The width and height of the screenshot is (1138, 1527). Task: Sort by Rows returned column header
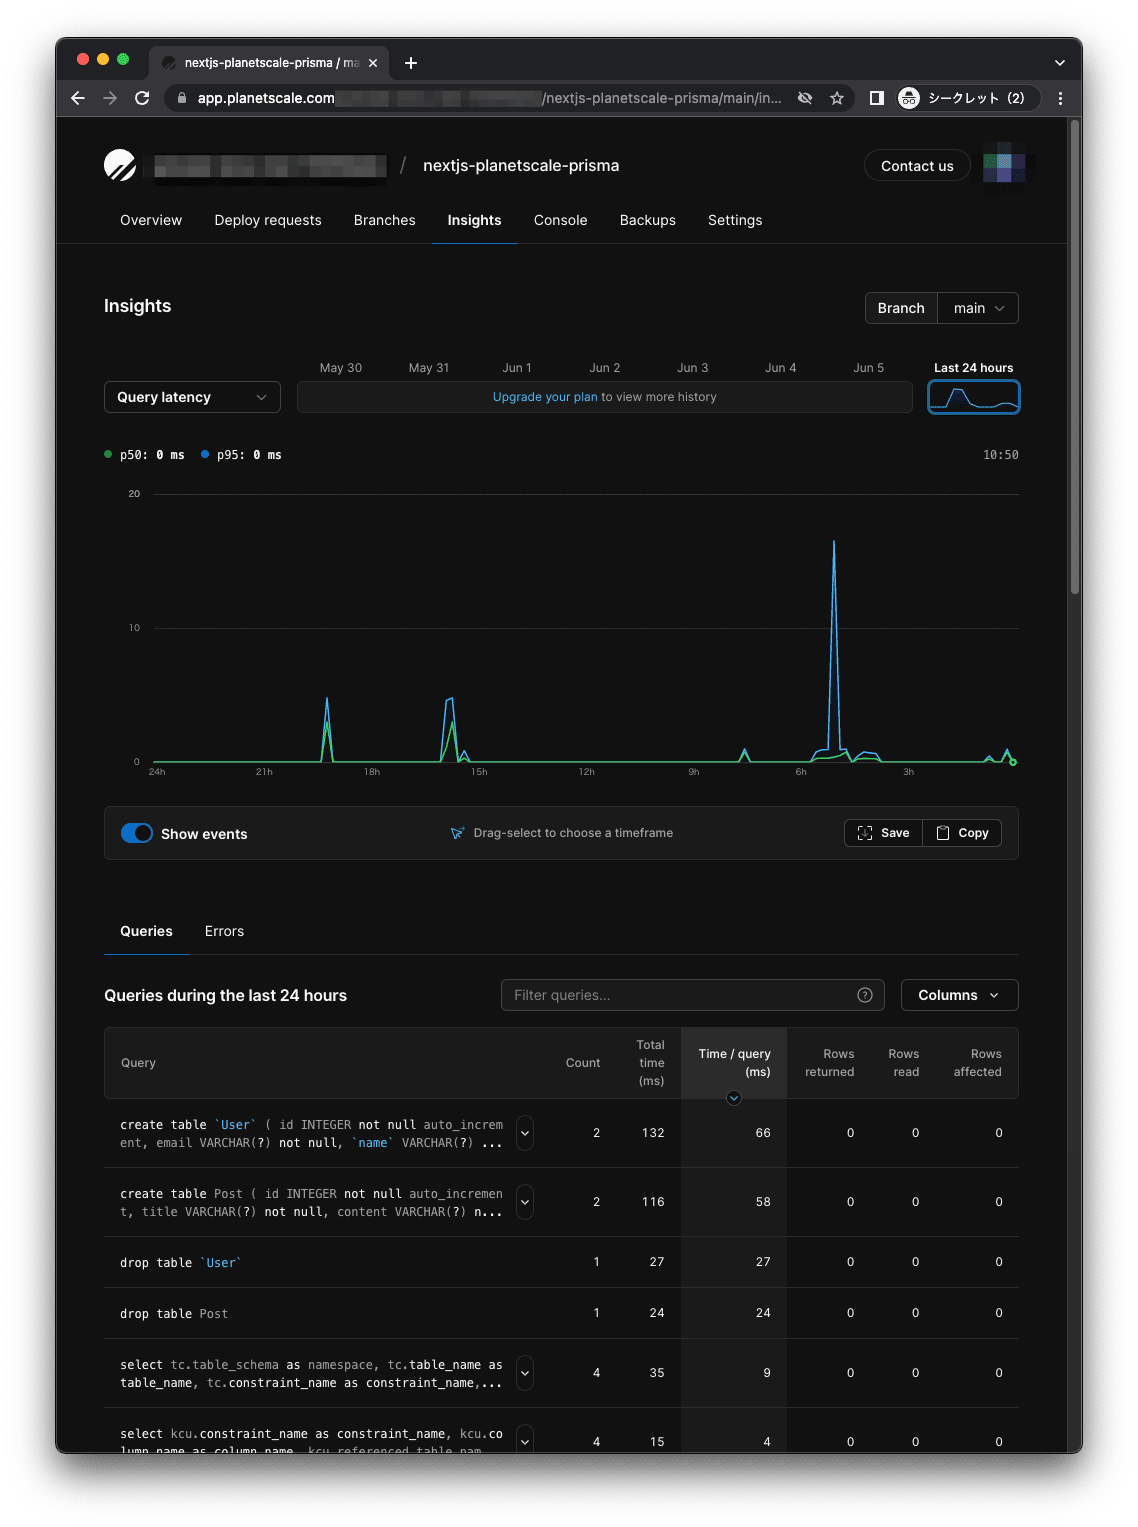coord(830,1063)
